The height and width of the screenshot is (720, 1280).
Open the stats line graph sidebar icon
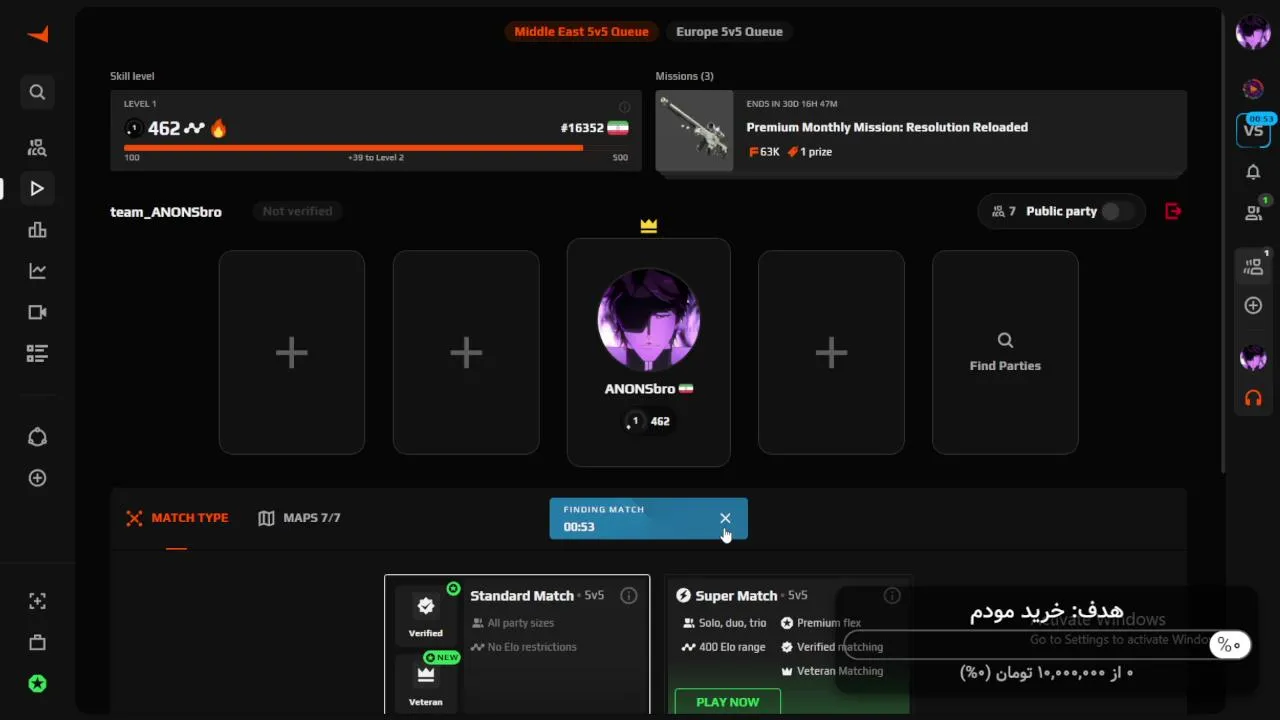37,271
